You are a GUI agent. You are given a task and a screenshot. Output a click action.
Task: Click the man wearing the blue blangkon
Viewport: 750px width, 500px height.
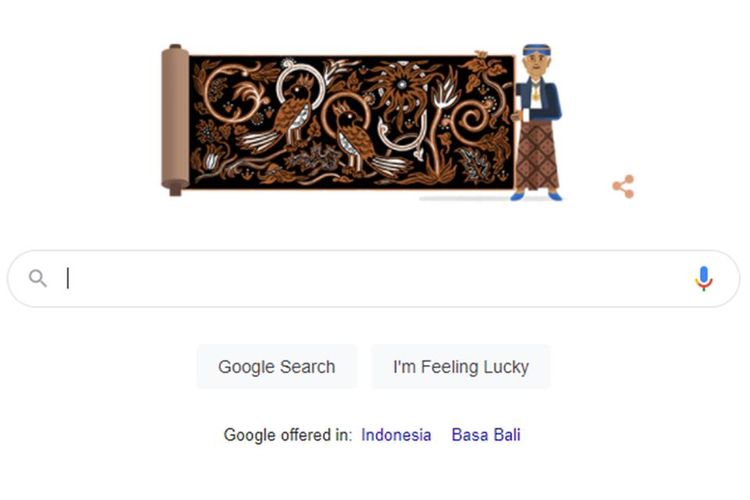coord(537,122)
